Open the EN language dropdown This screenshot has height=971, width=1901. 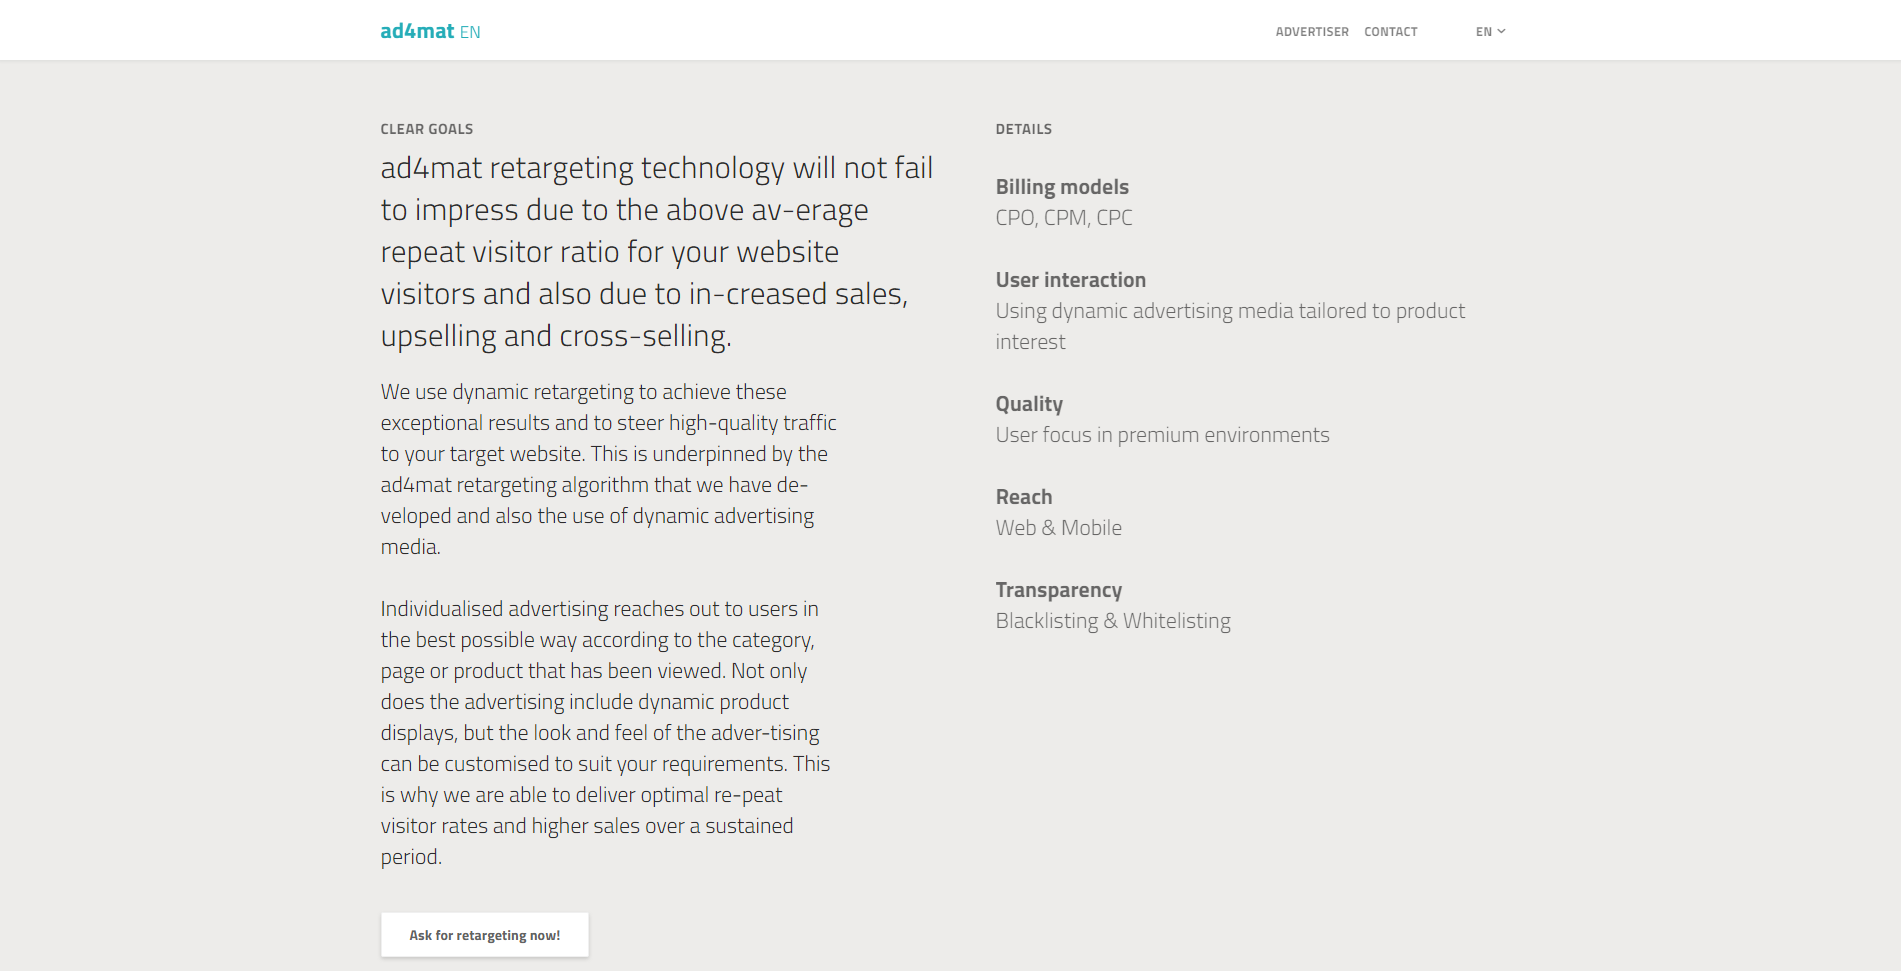click(x=1490, y=32)
